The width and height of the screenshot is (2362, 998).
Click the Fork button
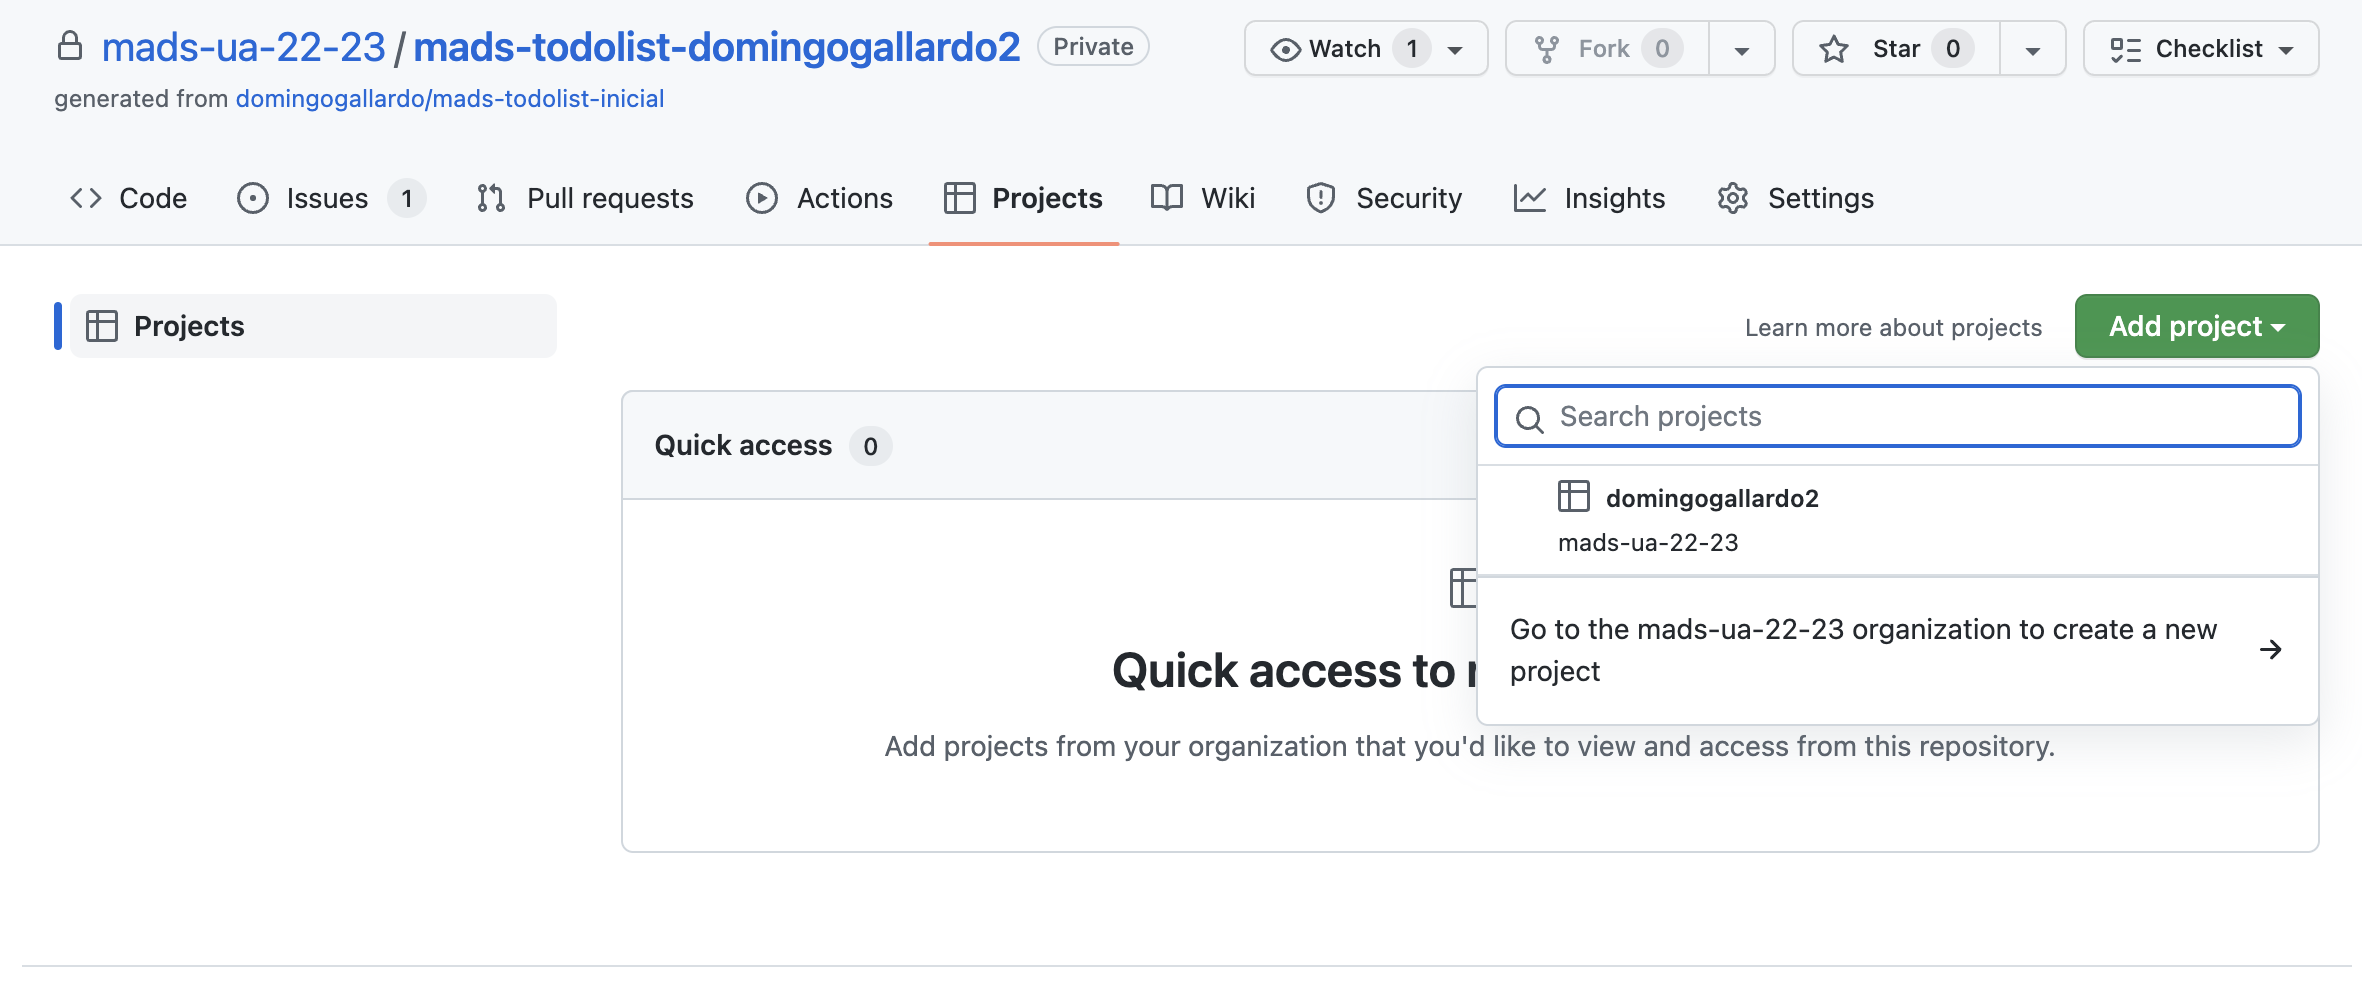click(x=1607, y=48)
